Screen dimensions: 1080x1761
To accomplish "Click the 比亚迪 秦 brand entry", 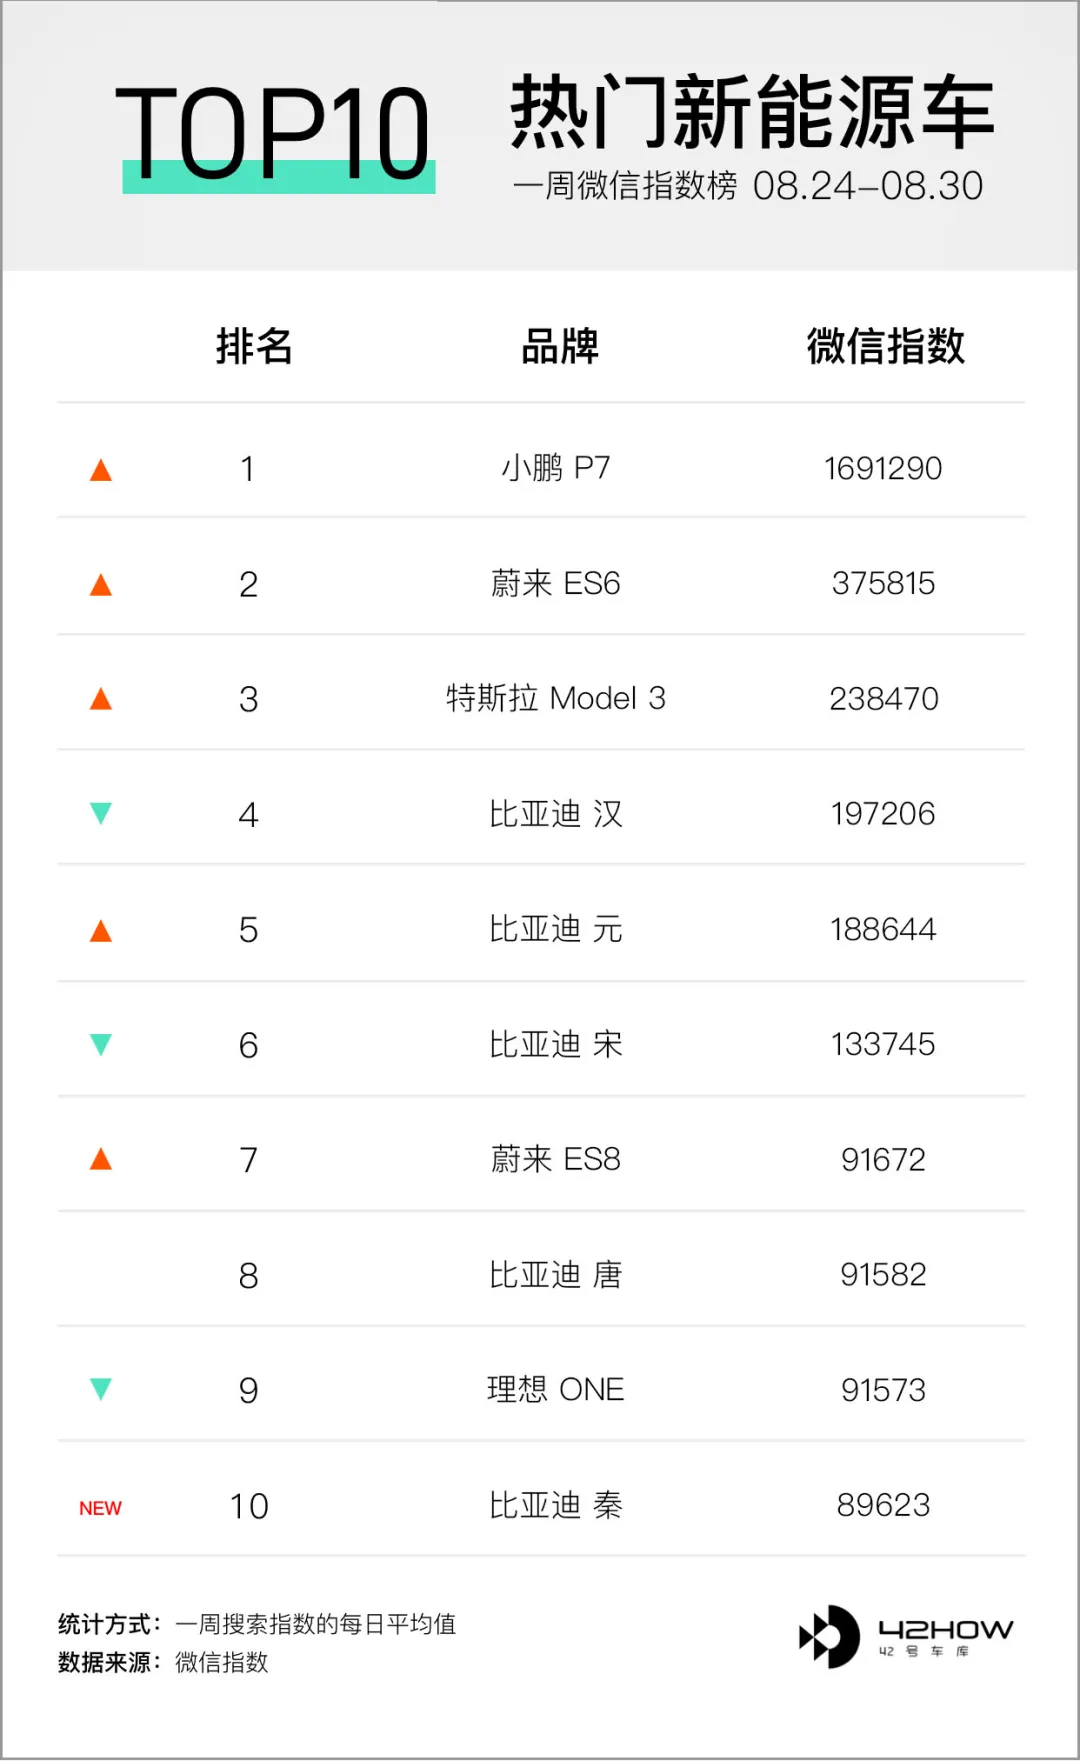I will point(555,1505).
